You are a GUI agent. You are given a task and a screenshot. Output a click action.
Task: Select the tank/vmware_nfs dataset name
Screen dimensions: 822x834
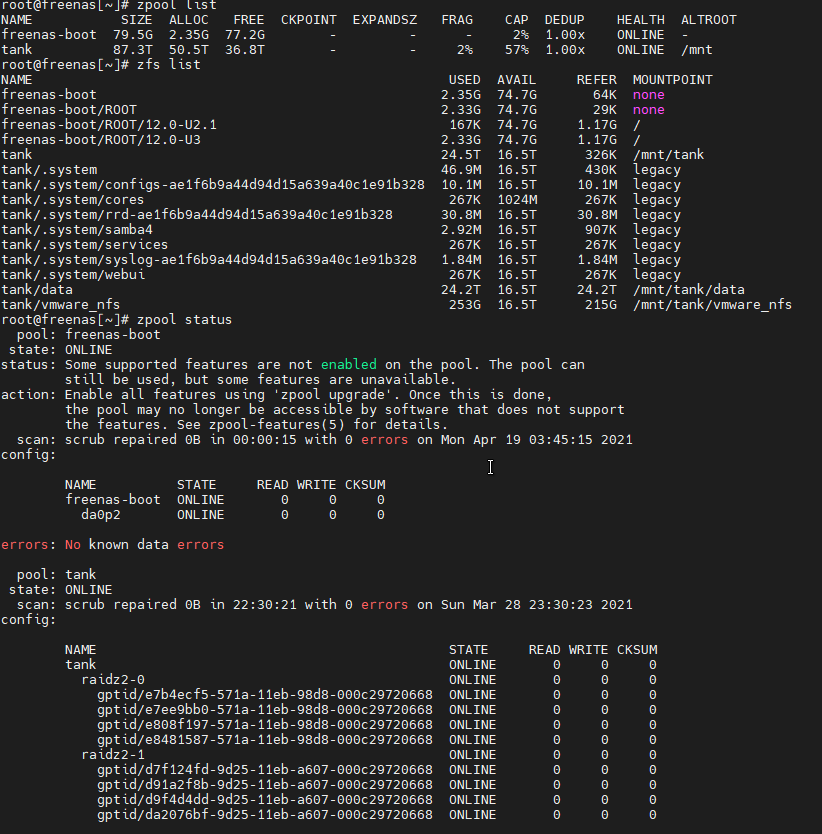coord(60,305)
